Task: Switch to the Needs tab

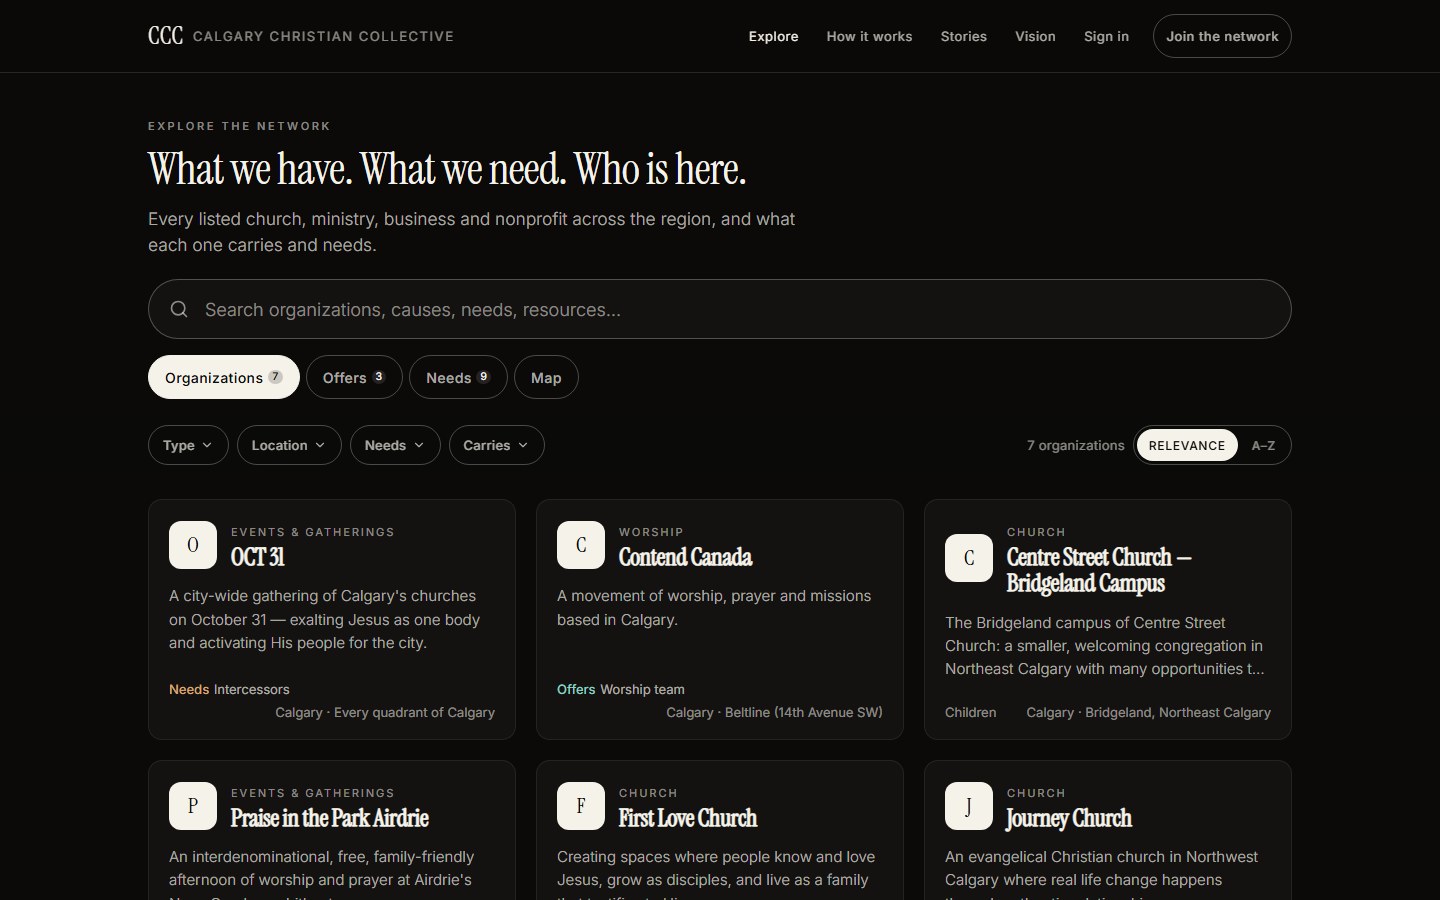Action: click(x=458, y=377)
